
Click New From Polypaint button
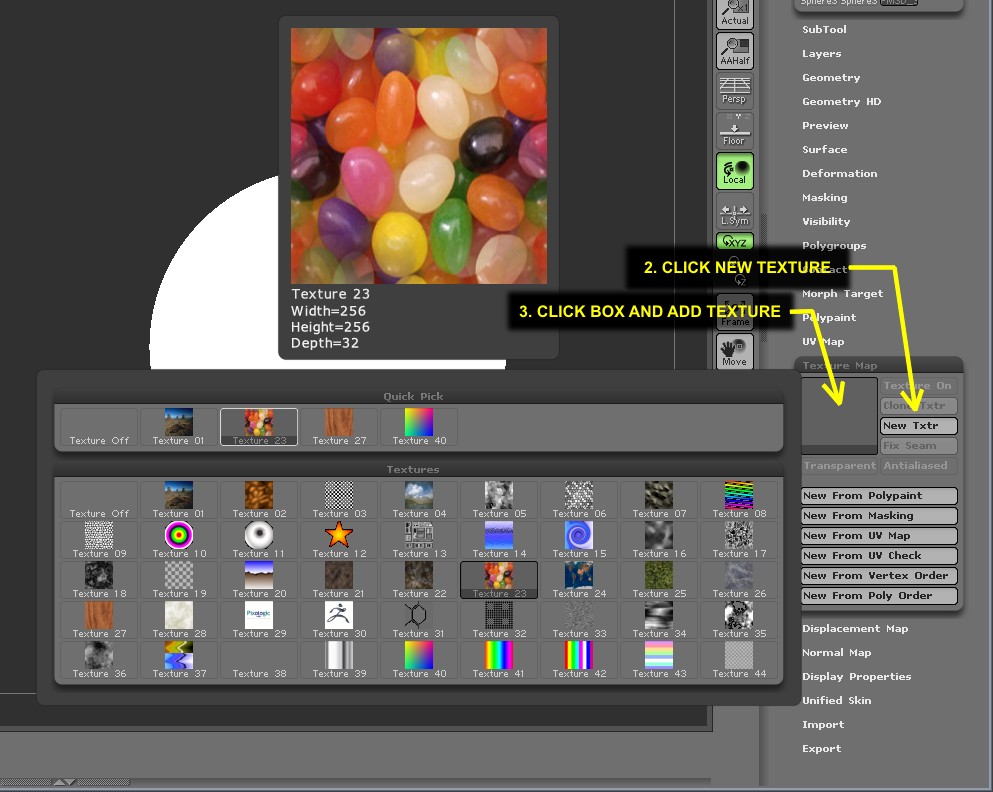click(x=879, y=496)
